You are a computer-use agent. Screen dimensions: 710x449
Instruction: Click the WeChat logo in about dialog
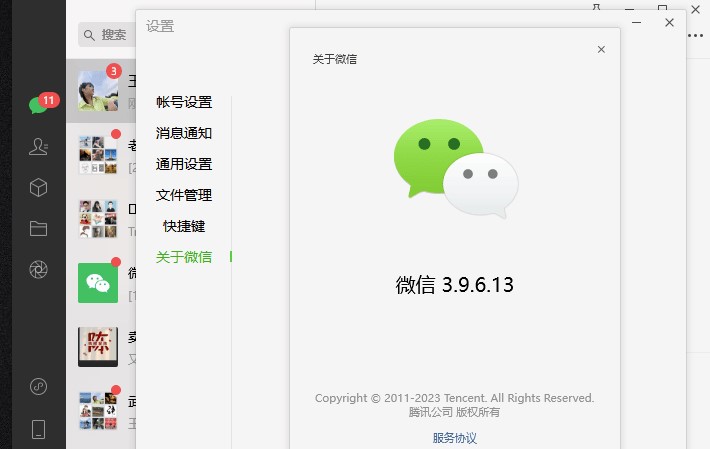point(456,168)
